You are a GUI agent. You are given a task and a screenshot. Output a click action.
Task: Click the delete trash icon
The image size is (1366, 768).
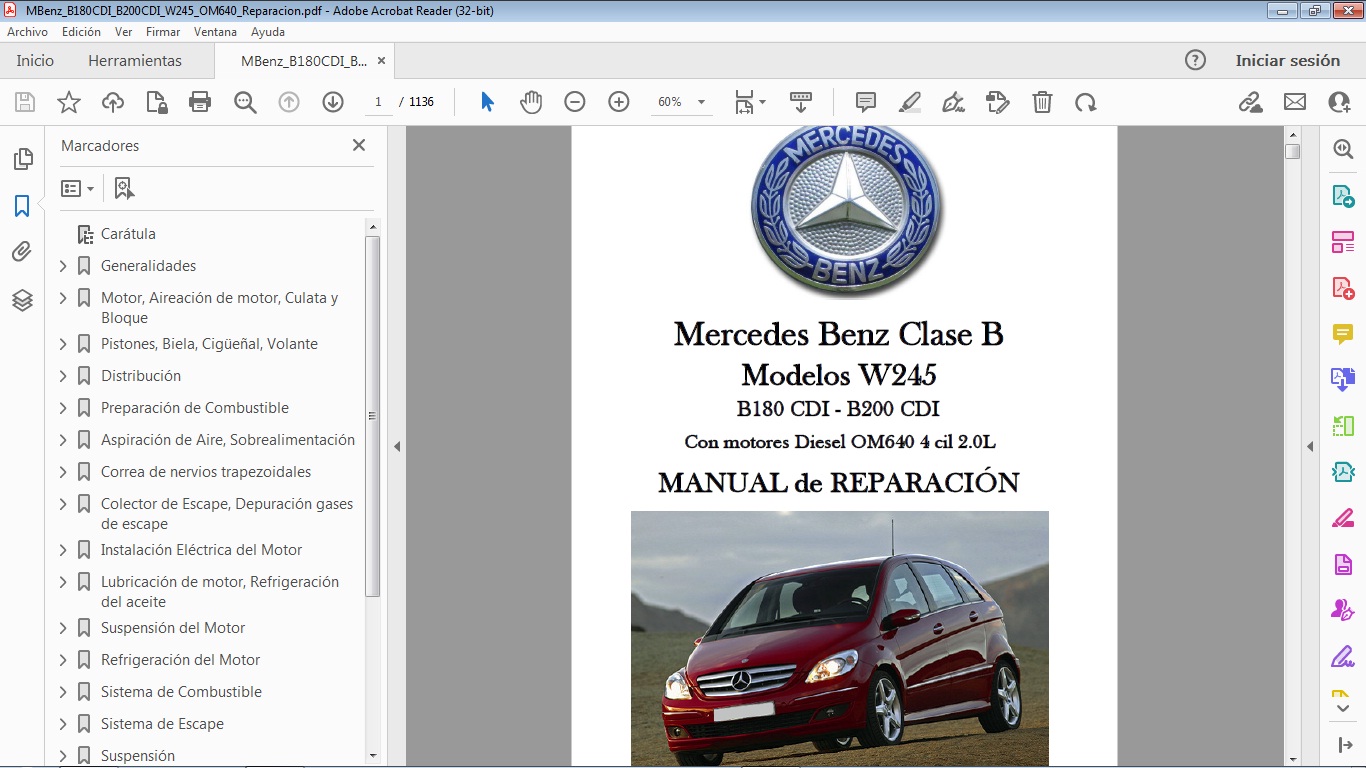tap(1042, 102)
